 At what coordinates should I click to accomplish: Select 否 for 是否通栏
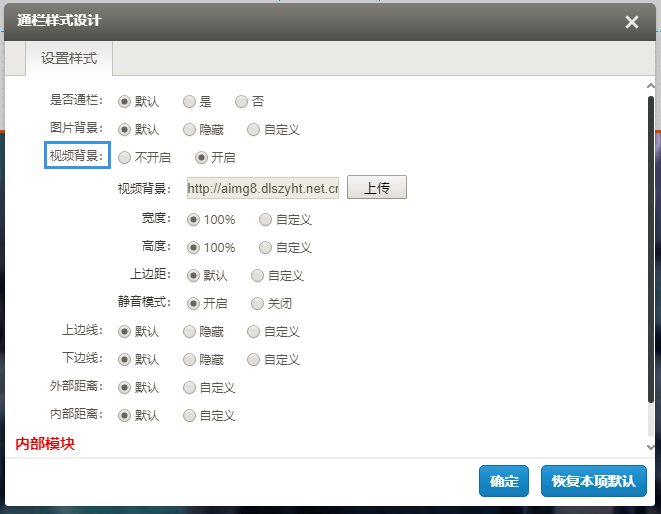[x=241, y=101]
